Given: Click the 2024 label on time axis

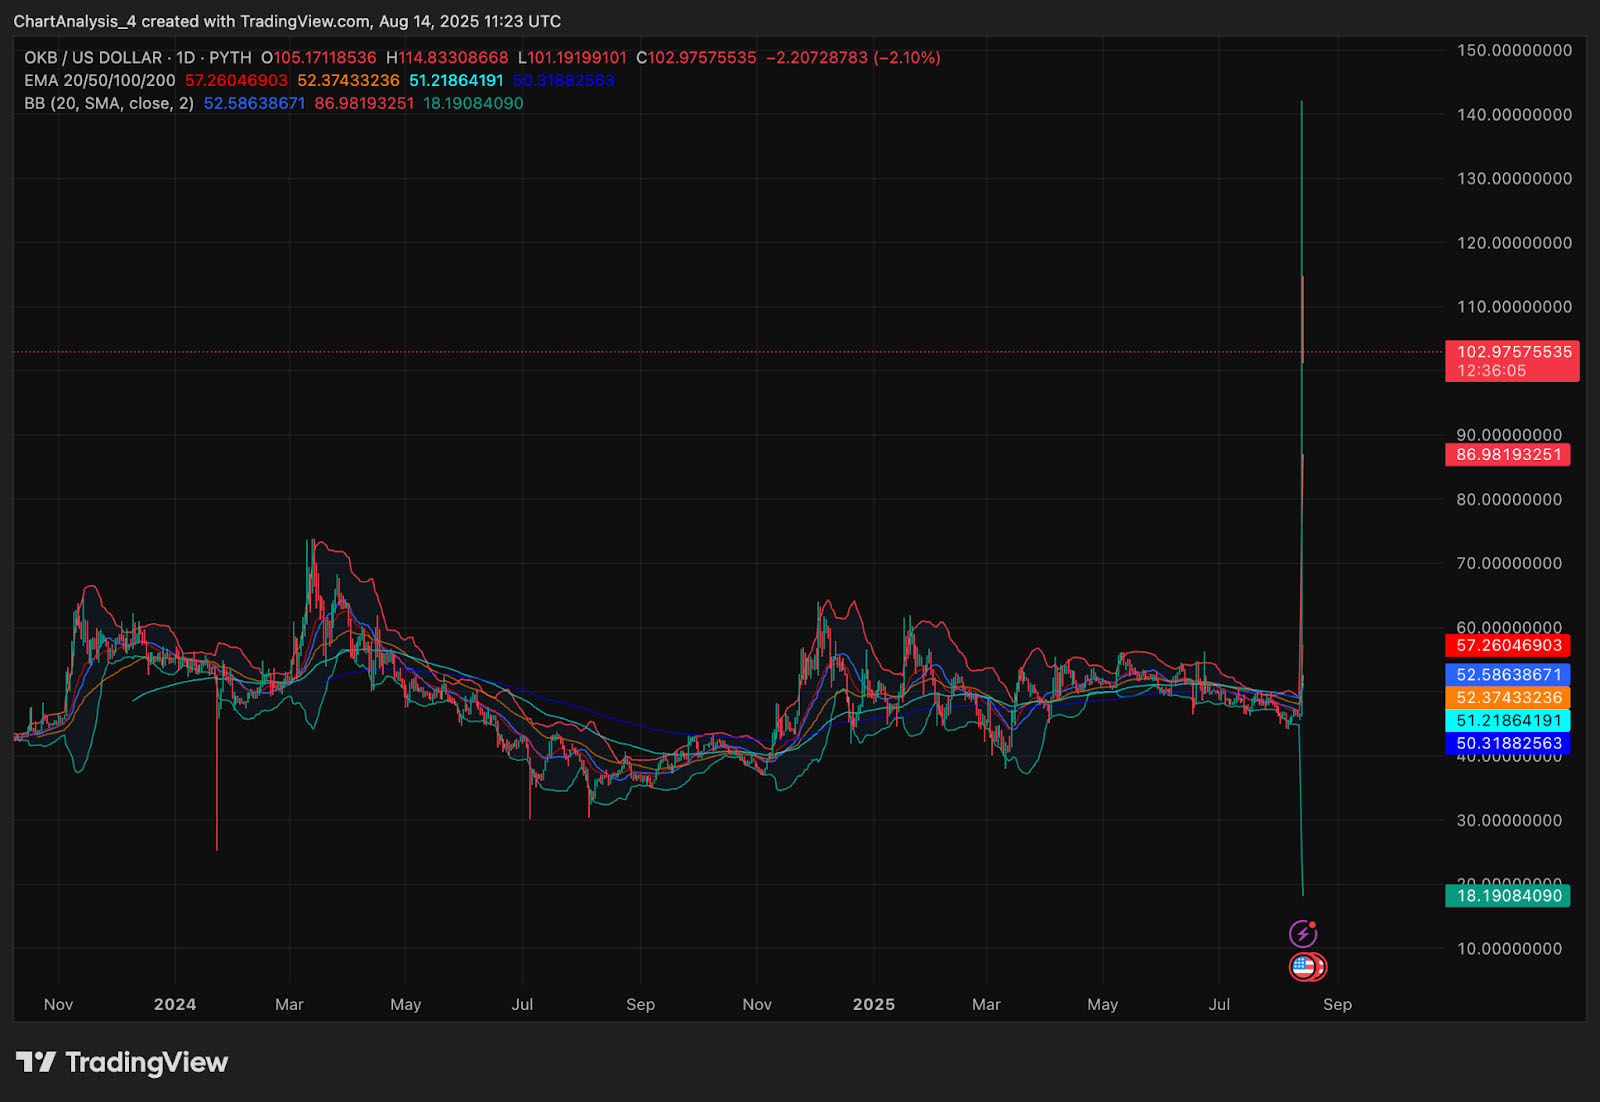Looking at the screenshot, I should [x=175, y=1004].
